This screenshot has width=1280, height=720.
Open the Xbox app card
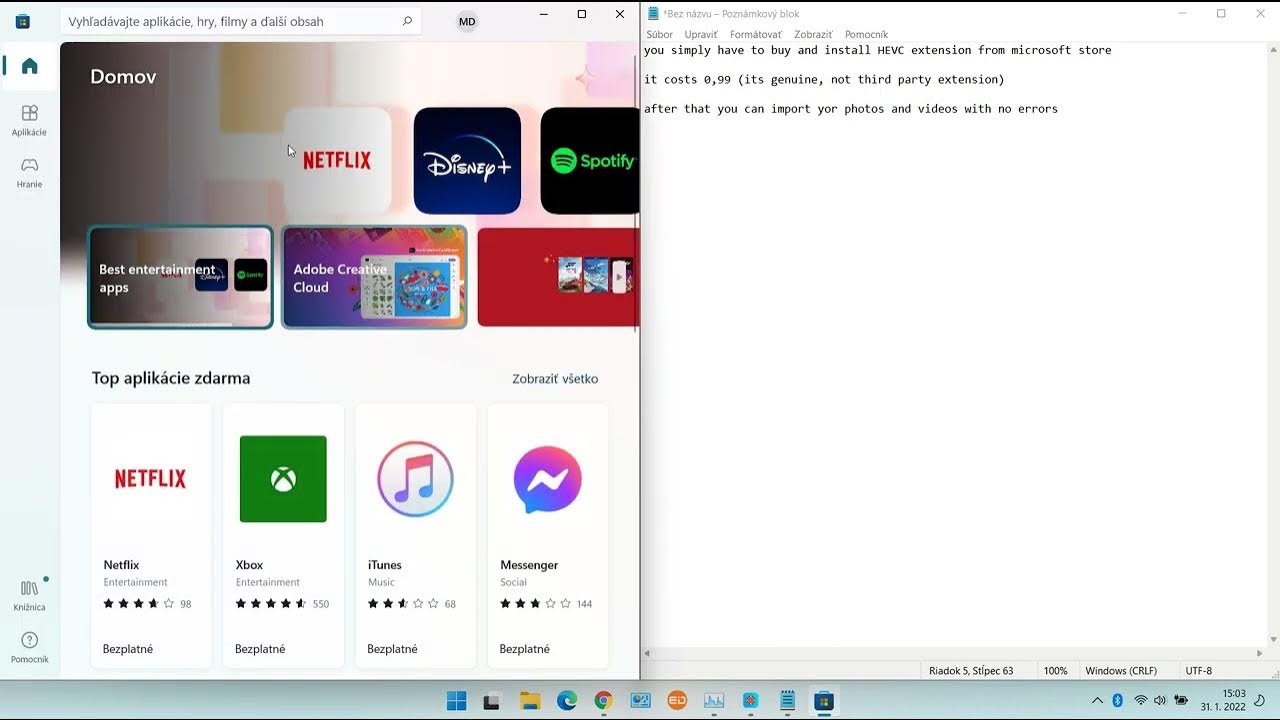[283, 536]
